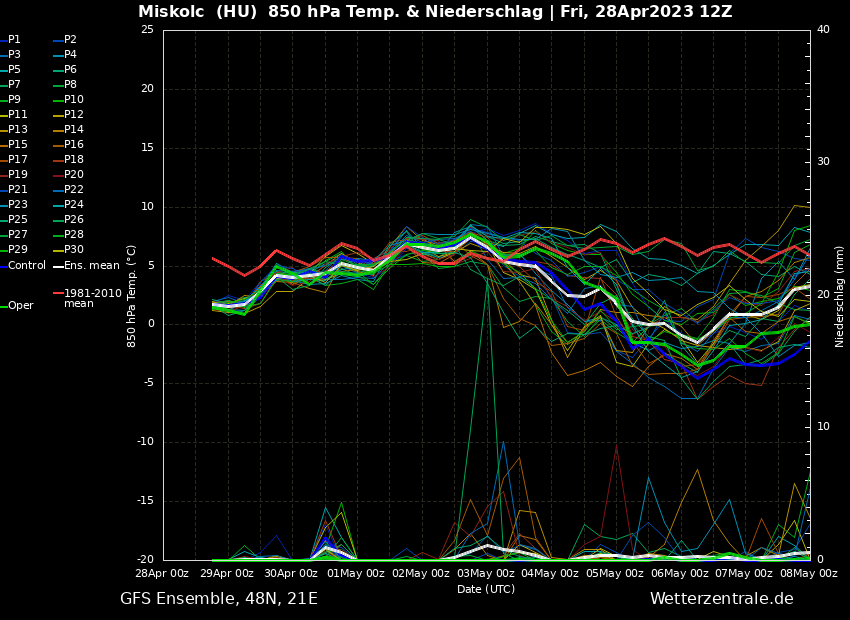Screen dimensions: 850x620
Task: Select the 06May 00z date tick label
Action: pyautogui.click(x=680, y=573)
